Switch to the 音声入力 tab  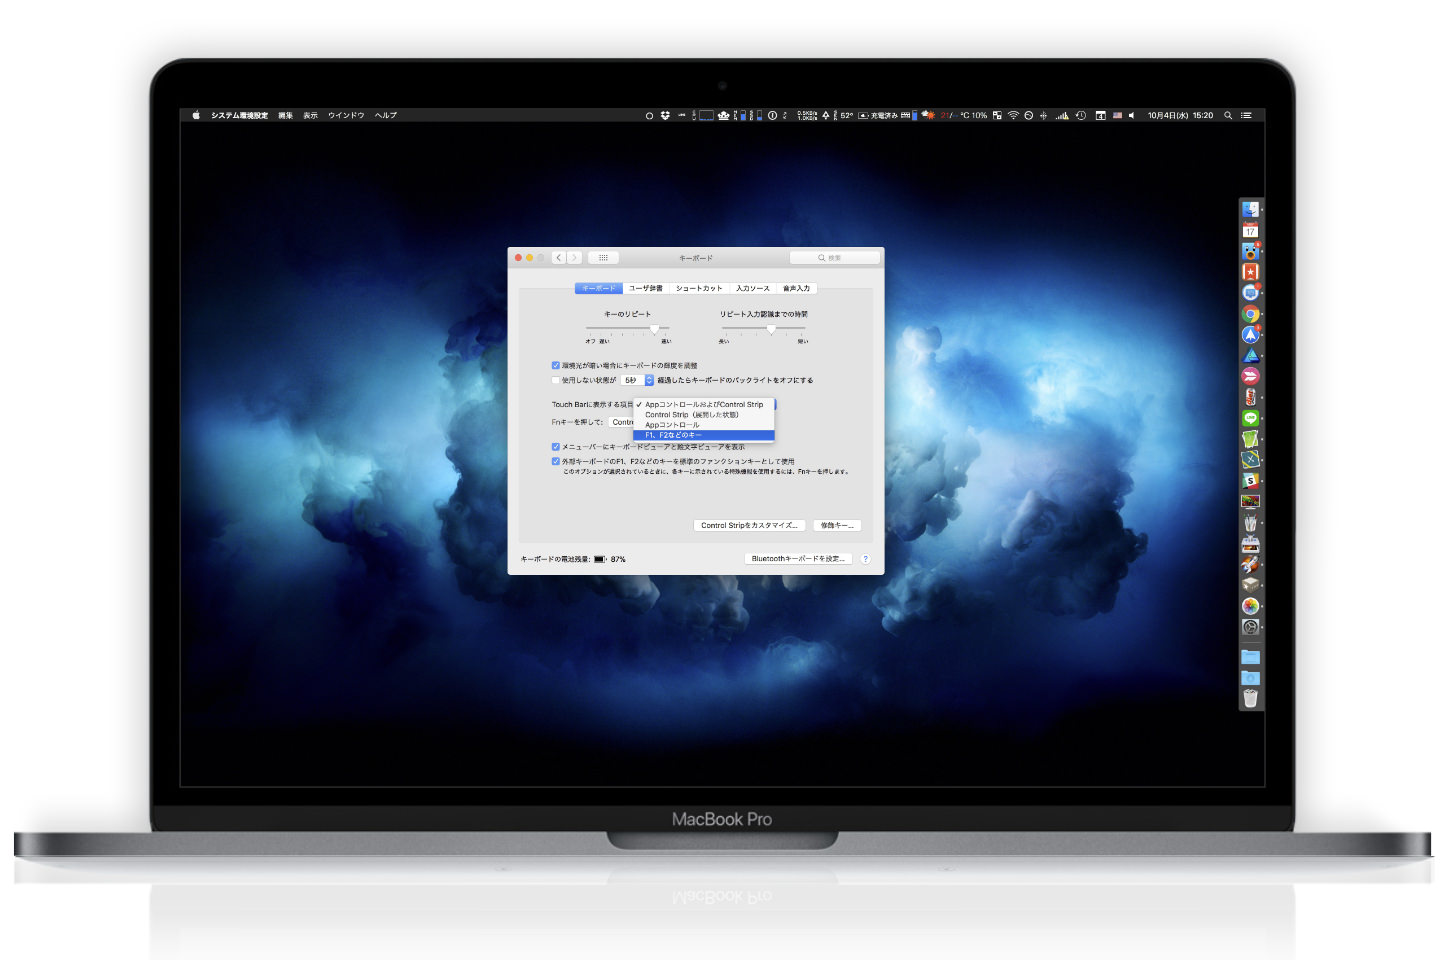pyautogui.click(x=797, y=288)
